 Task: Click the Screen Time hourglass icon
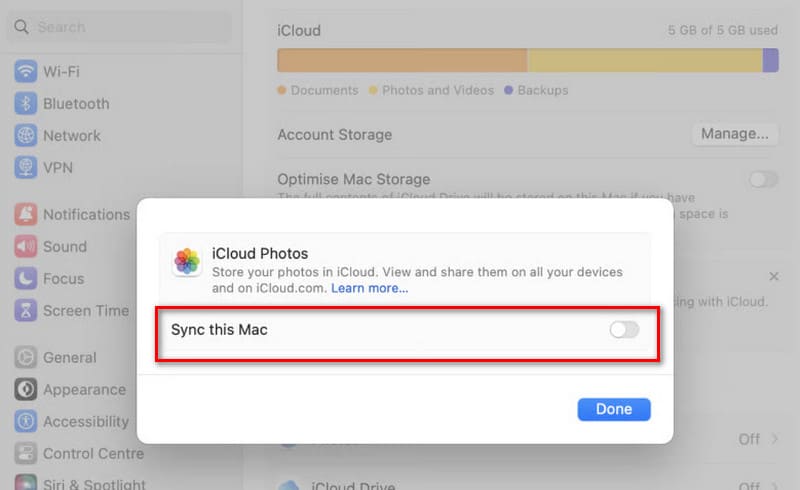pyautogui.click(x=26, y=310)
